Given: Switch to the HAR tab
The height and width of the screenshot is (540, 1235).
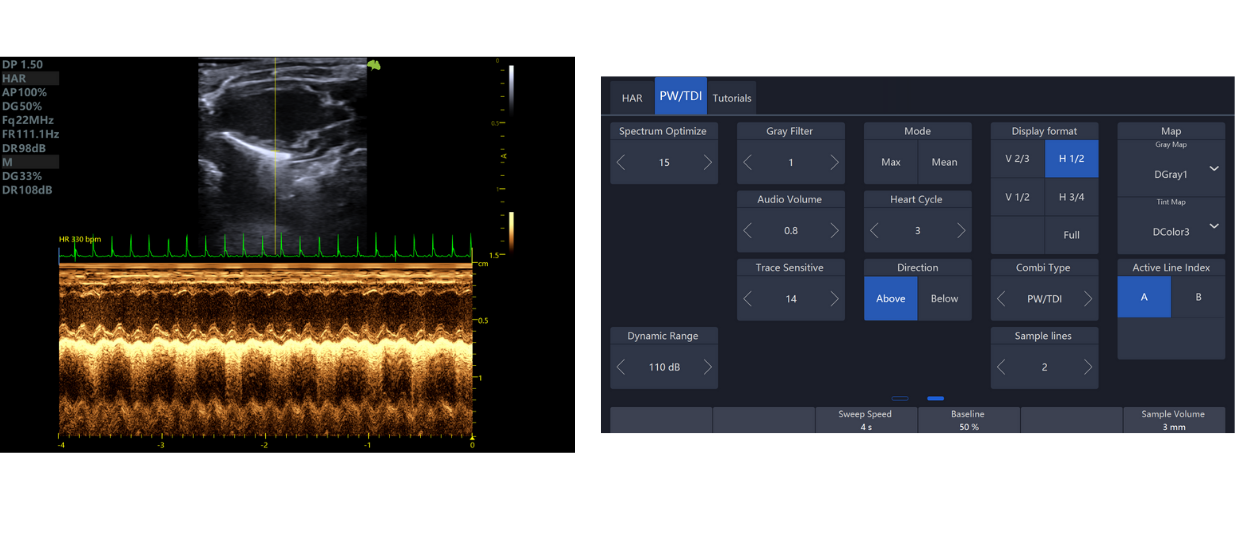Looking at the screenshot, I should (632, 98).
